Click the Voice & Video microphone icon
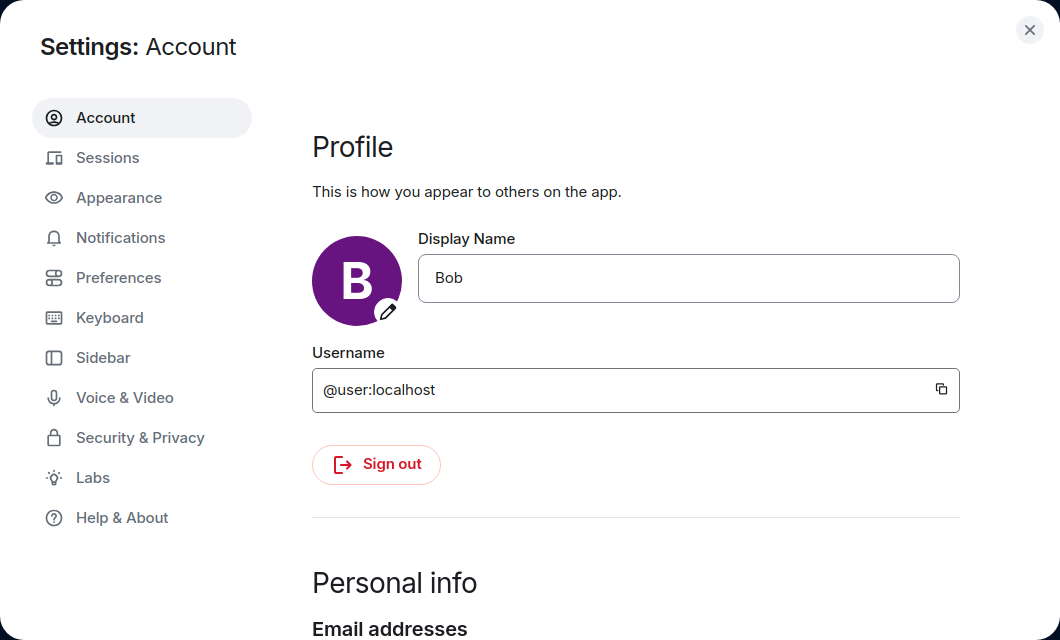 54,398
